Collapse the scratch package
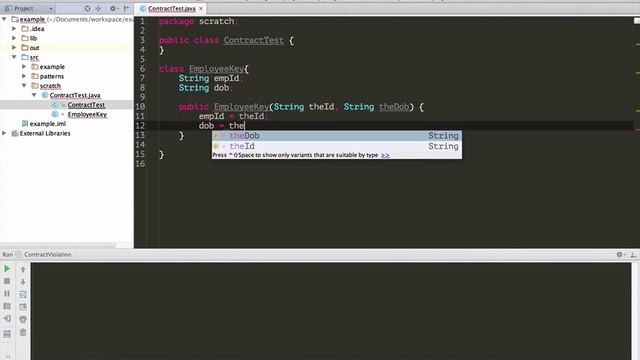The width and height of the screenshot is (640, 360). tap(24, 85)
